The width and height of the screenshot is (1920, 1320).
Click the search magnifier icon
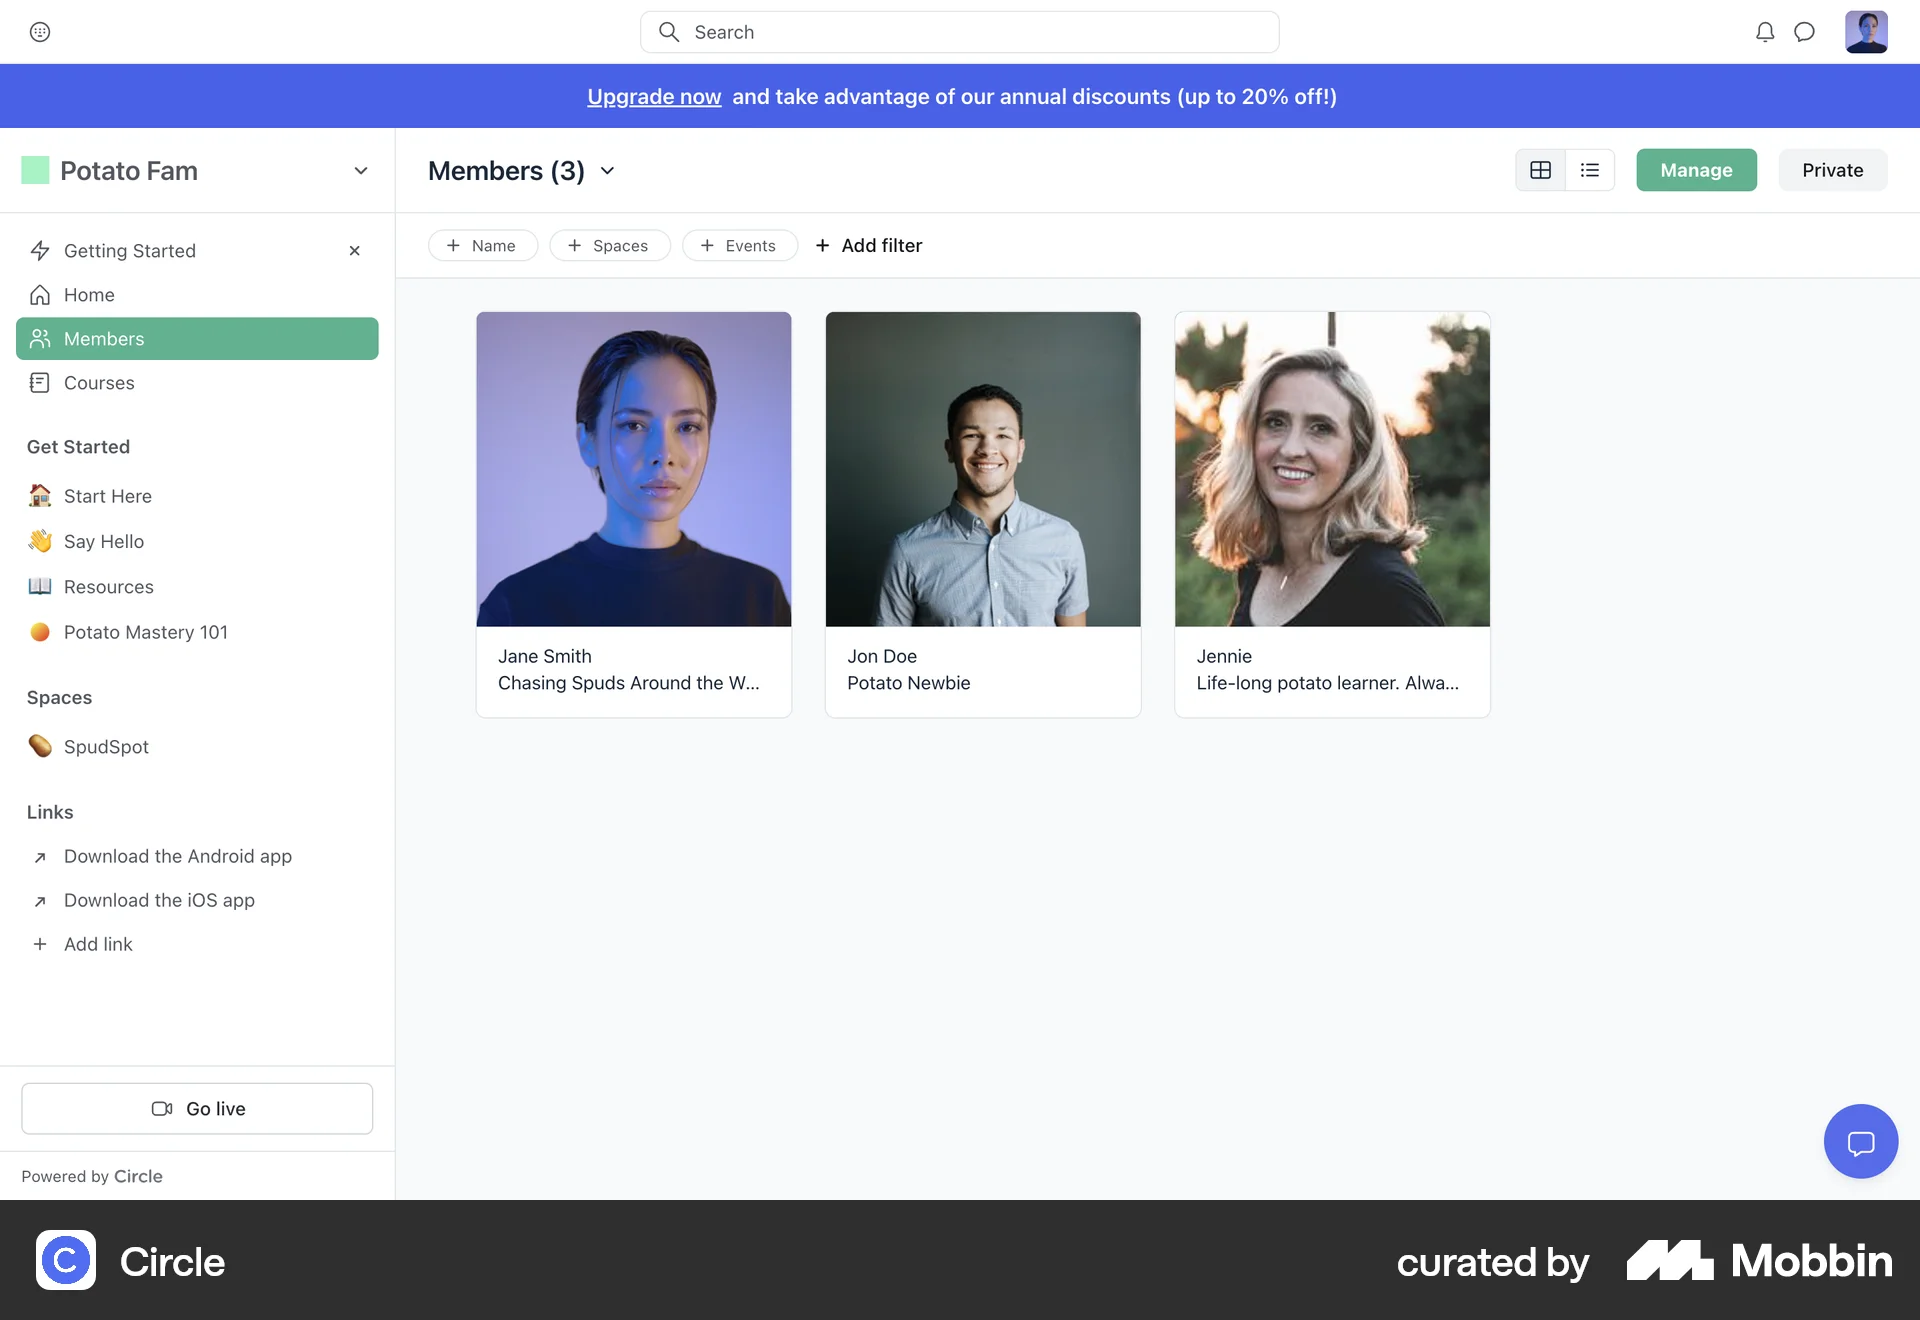click(x=668, y=31)
